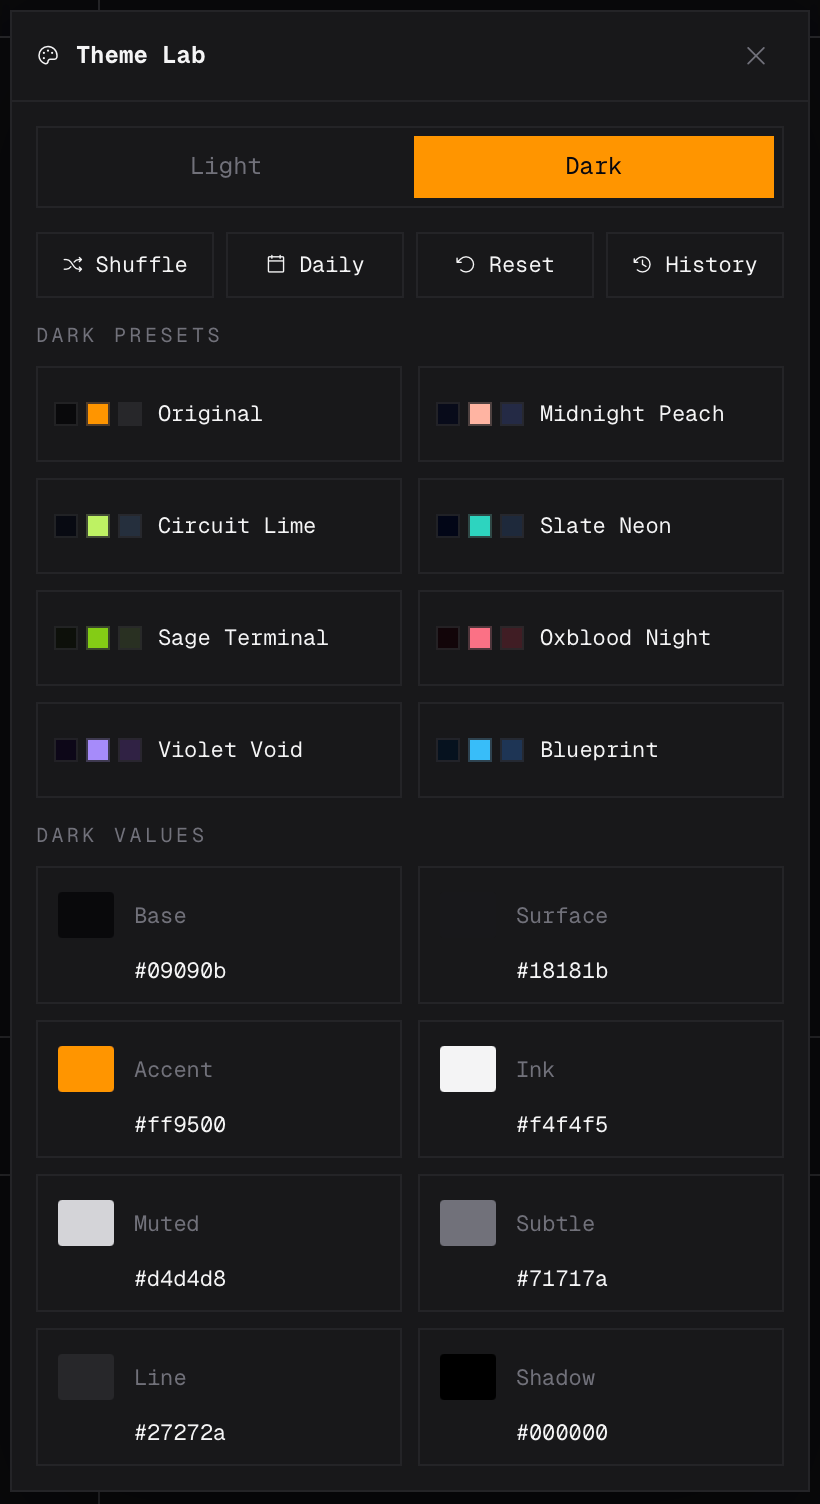This screenshot has width=820, height=1504.
Task: Click the Theme Lab title text
Action: click(x=141, y=56)
